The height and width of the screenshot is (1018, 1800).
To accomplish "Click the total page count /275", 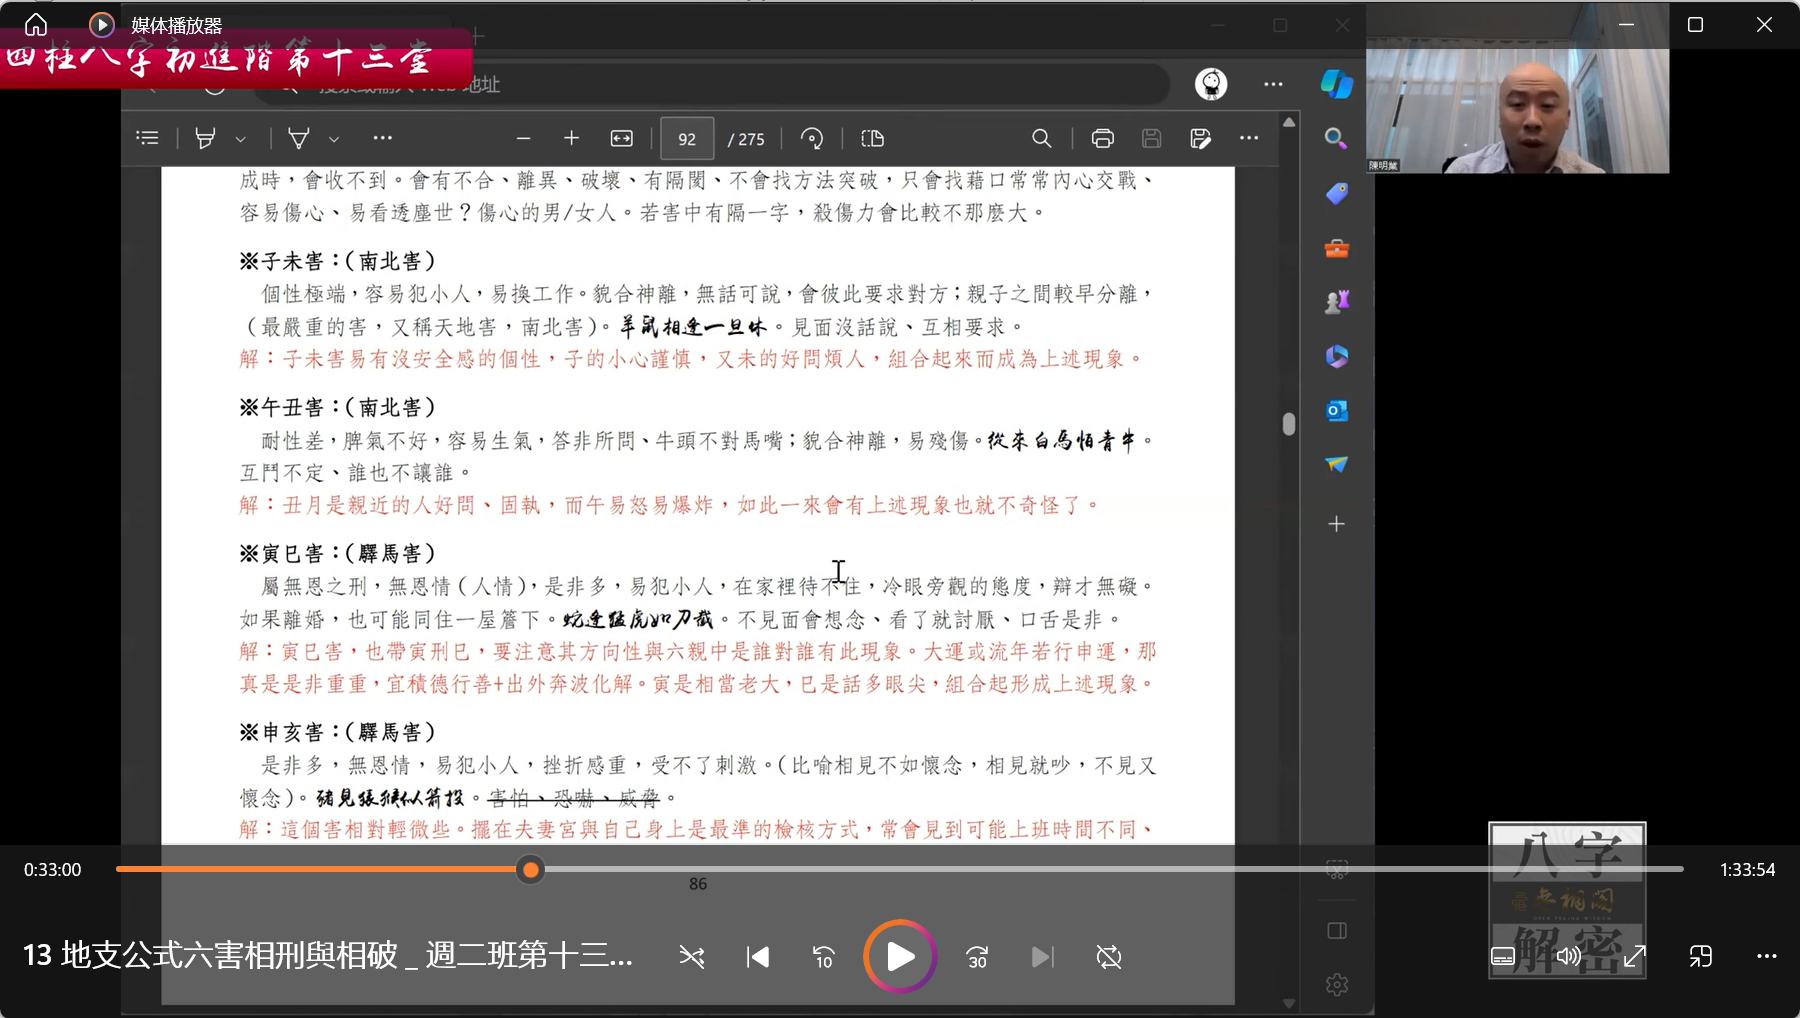I will tap(746, 140).
